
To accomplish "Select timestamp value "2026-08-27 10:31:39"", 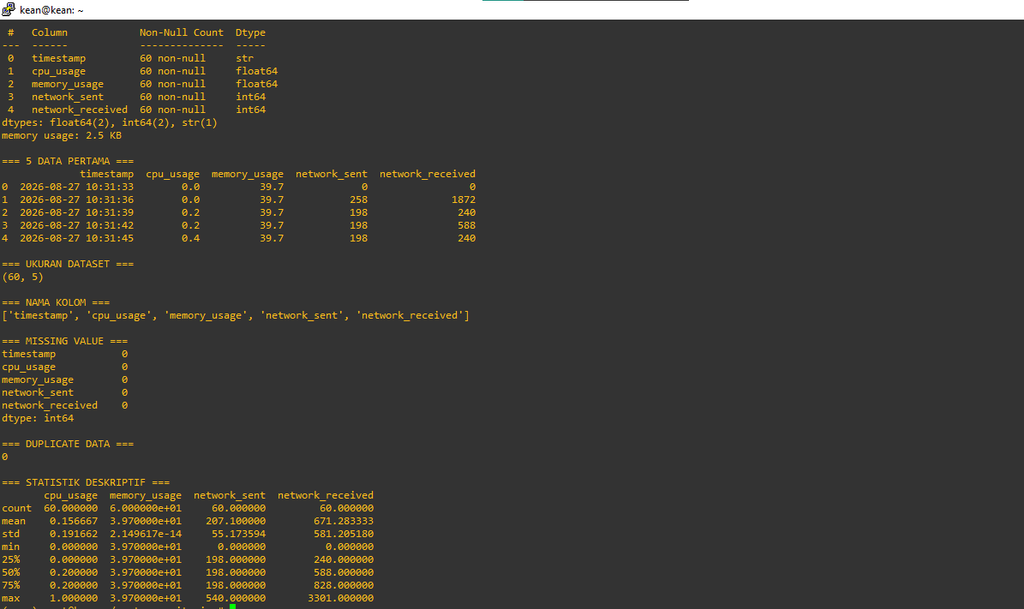I will [76, 213].
